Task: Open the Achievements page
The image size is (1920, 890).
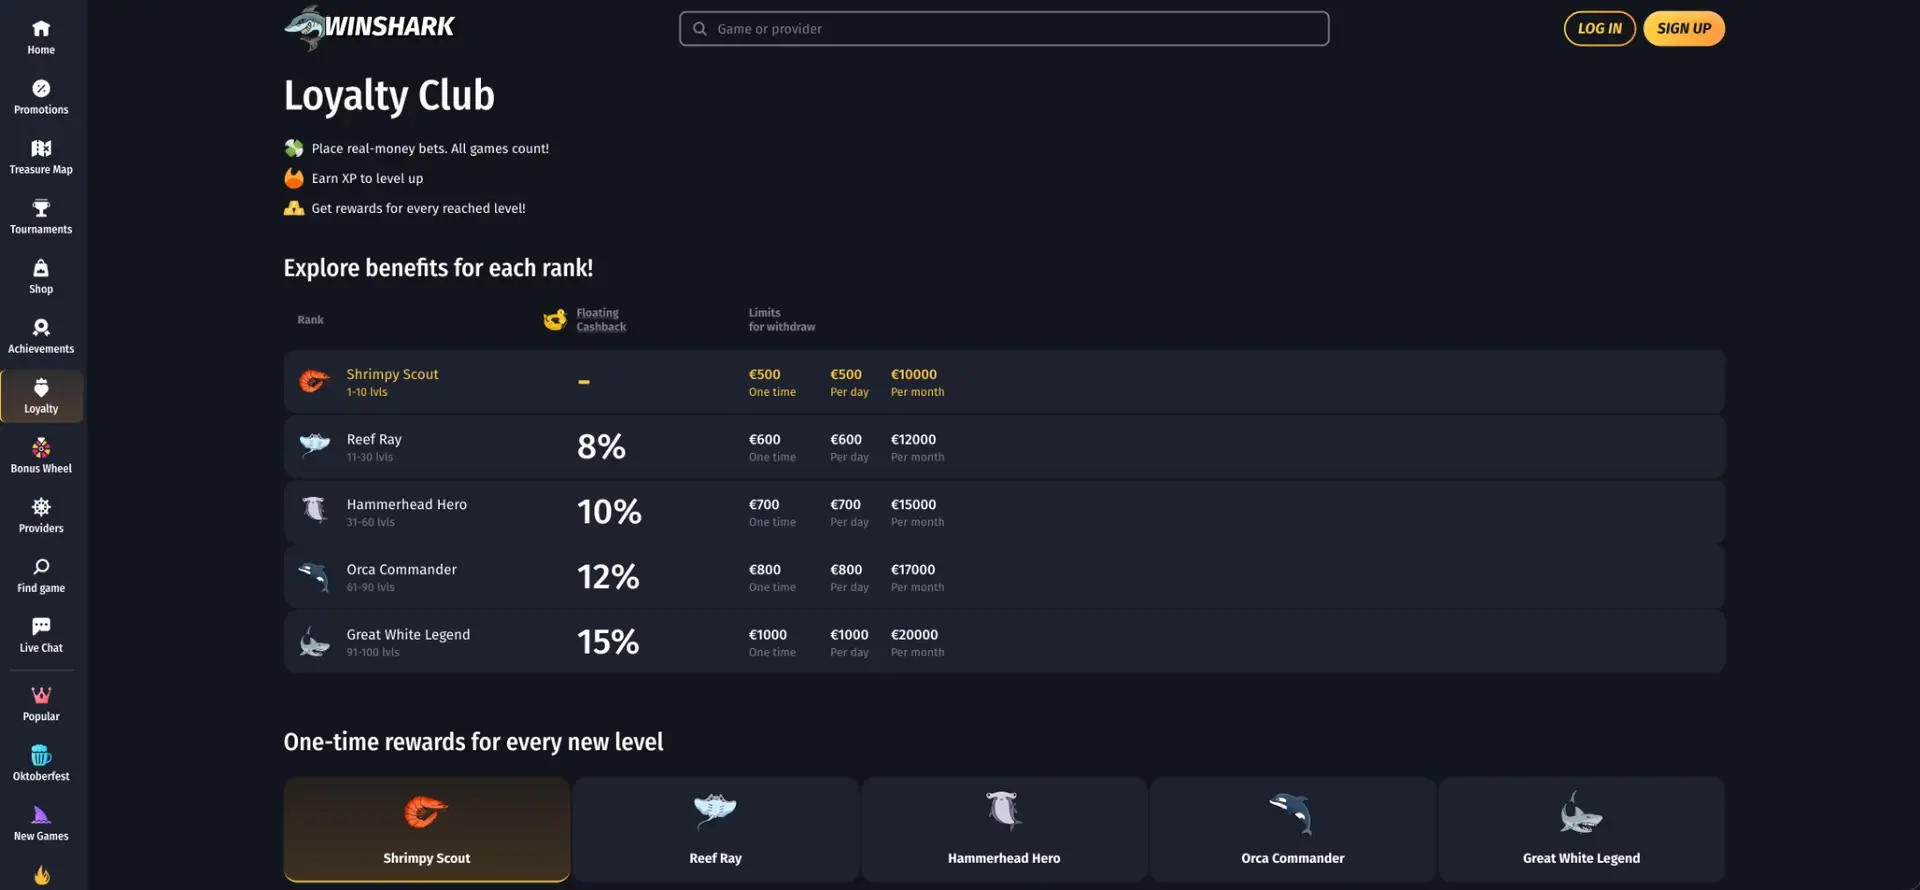Action: tap(41, 337)
